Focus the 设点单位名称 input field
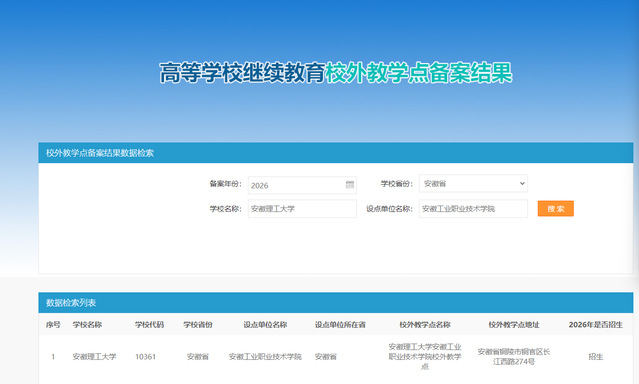This screenshot has height=384, width=639. (x=473, y=209)
